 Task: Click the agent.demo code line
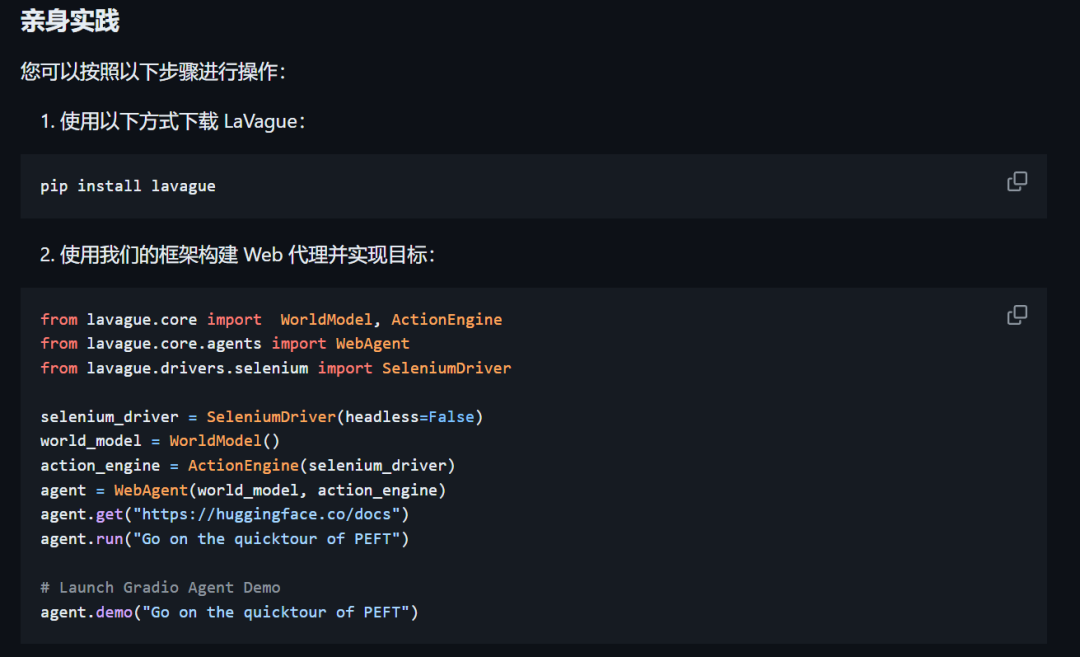(x=229, y=612)
